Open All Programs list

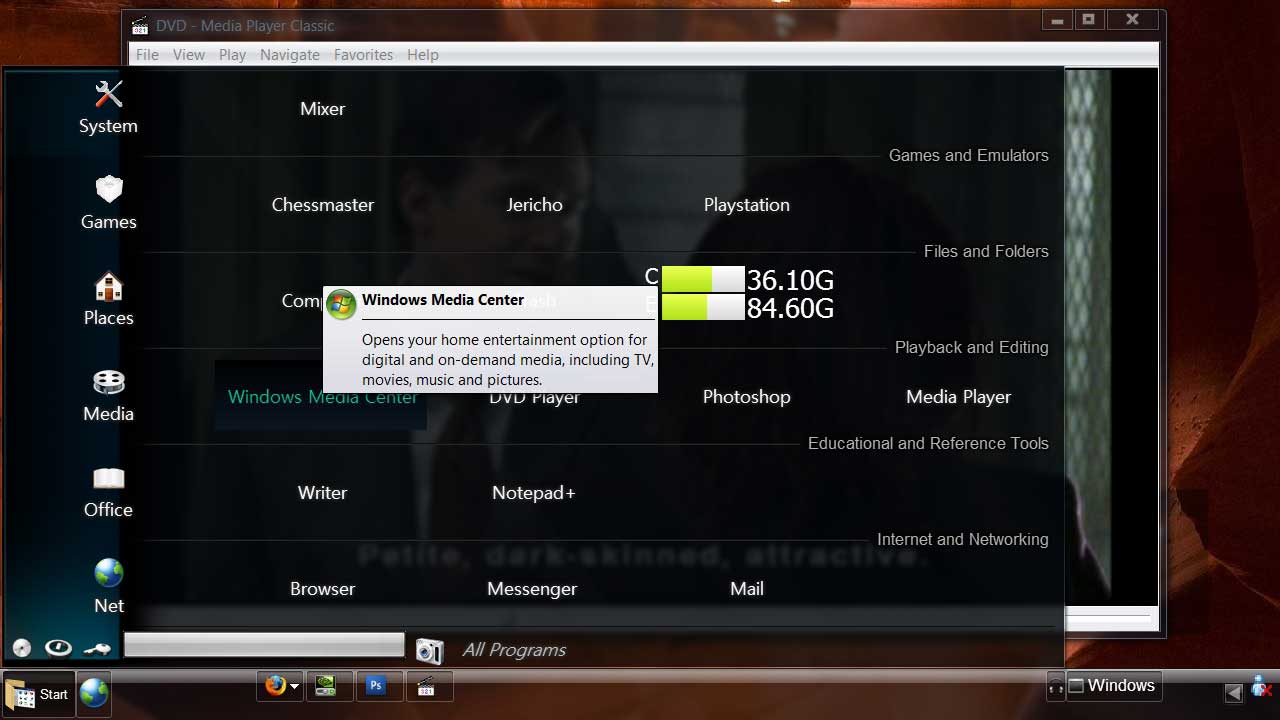coord(514,650)
